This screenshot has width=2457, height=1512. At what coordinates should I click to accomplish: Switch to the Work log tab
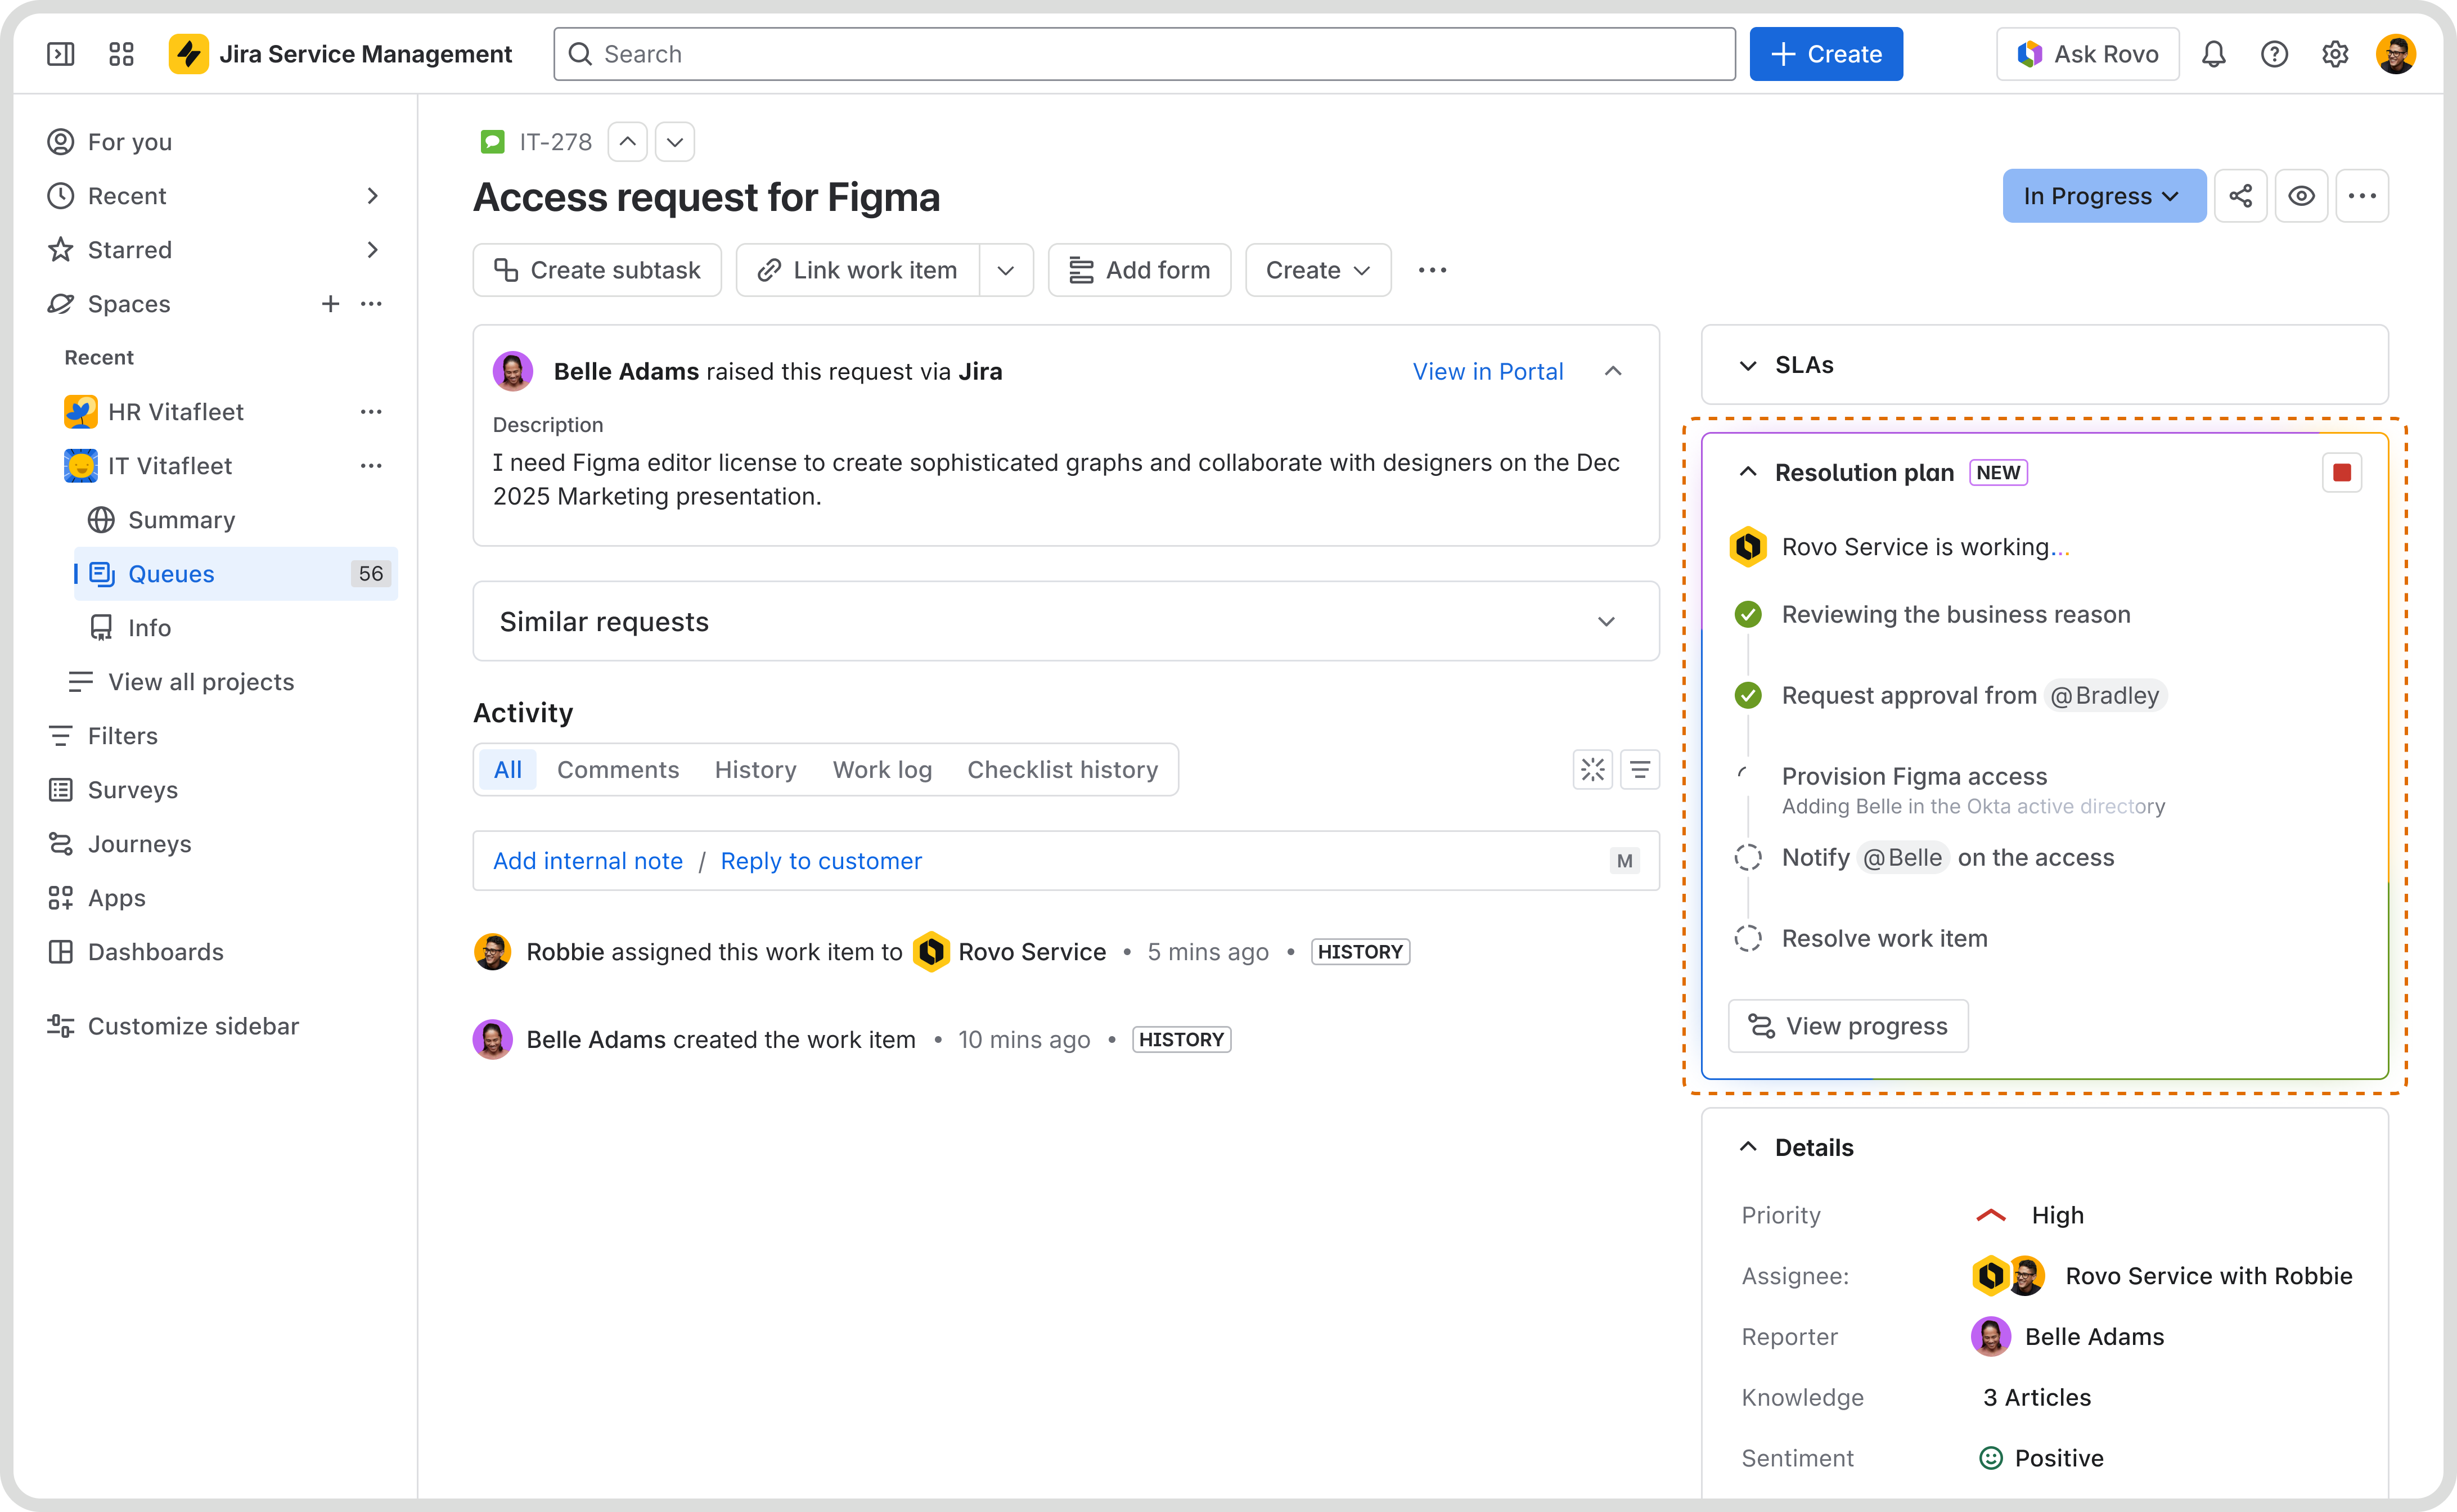point(882,770)
